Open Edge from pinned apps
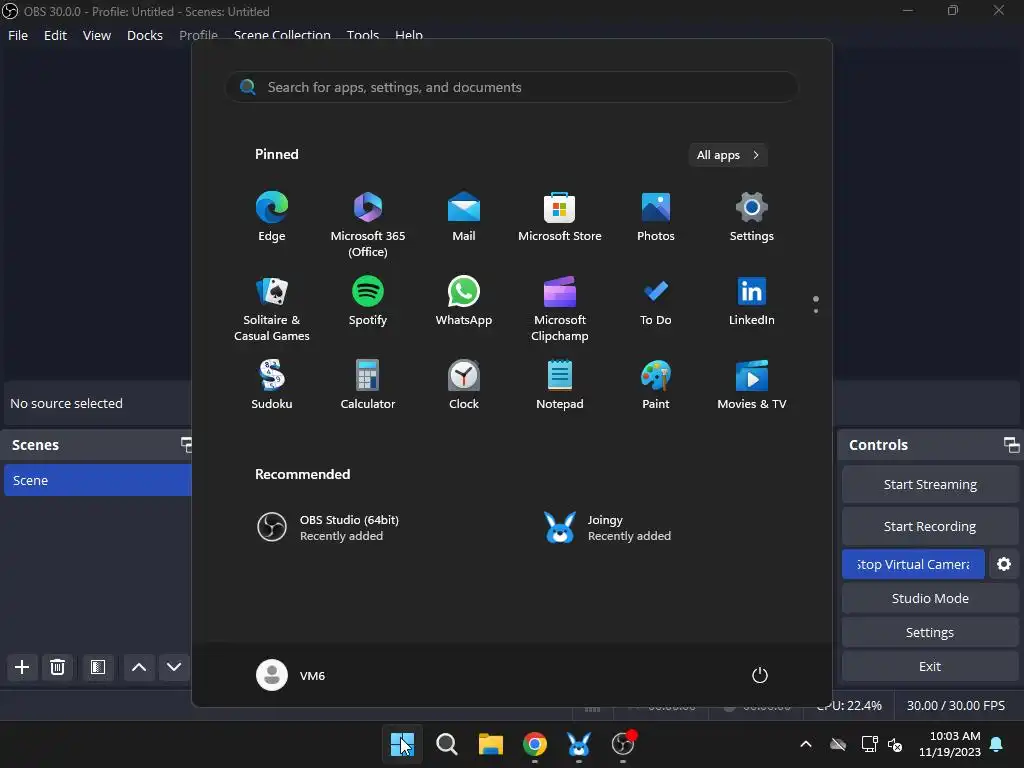This screenshot has width=1024, height=768. click(272, 218)
